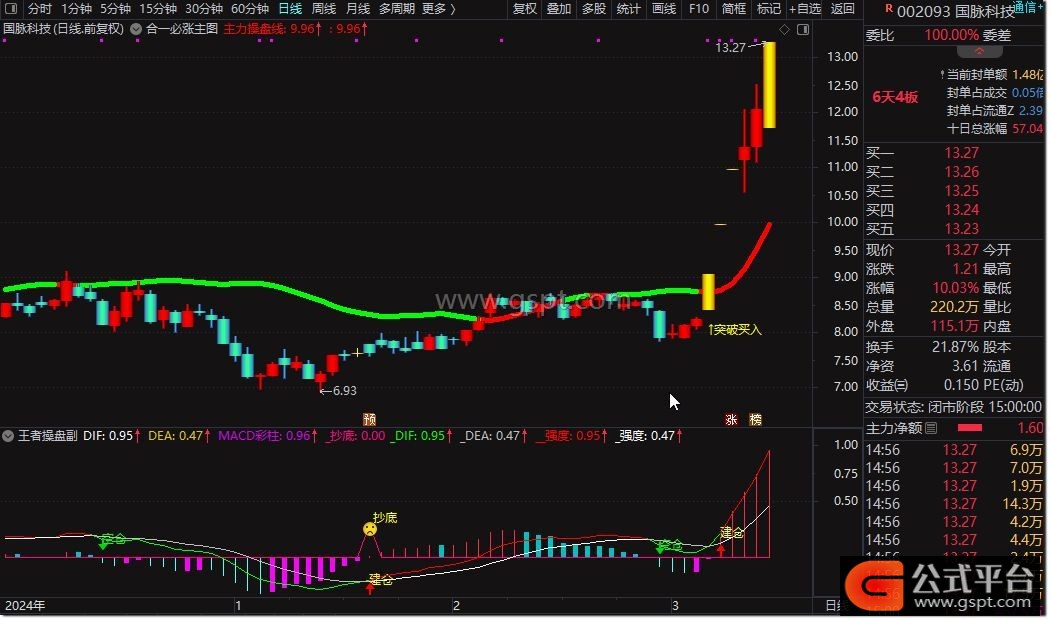Click the 多股 multi-stock button
Image resolution: width=1050 pixels, height=619 pixels.
click(594, 9)
